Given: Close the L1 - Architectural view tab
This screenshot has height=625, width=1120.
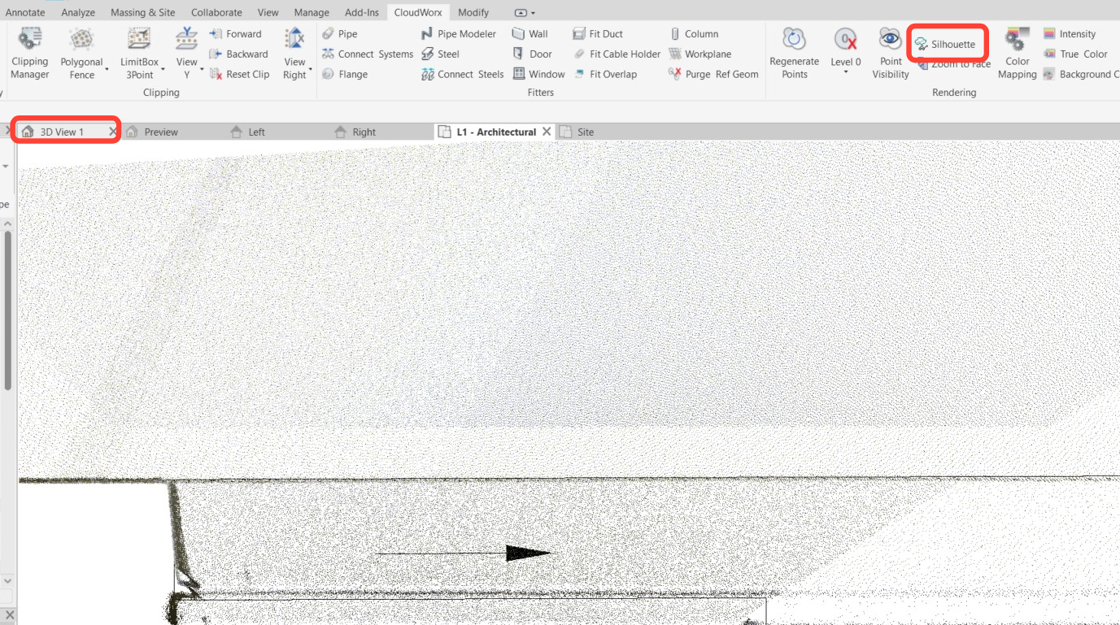Looking at the screenshot, I should (x=547, y=131).
